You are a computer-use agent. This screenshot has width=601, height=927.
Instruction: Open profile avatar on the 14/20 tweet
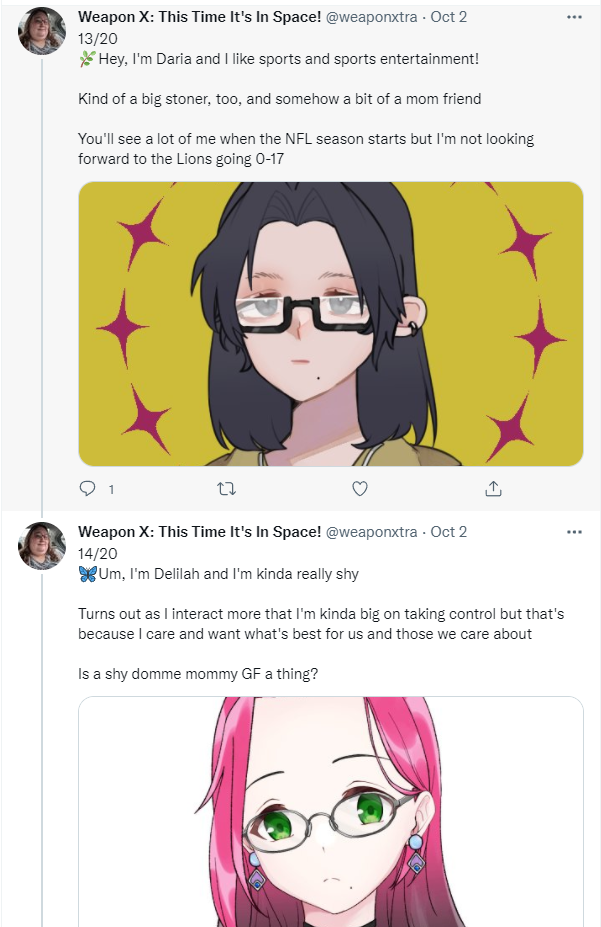coord(42,546)
